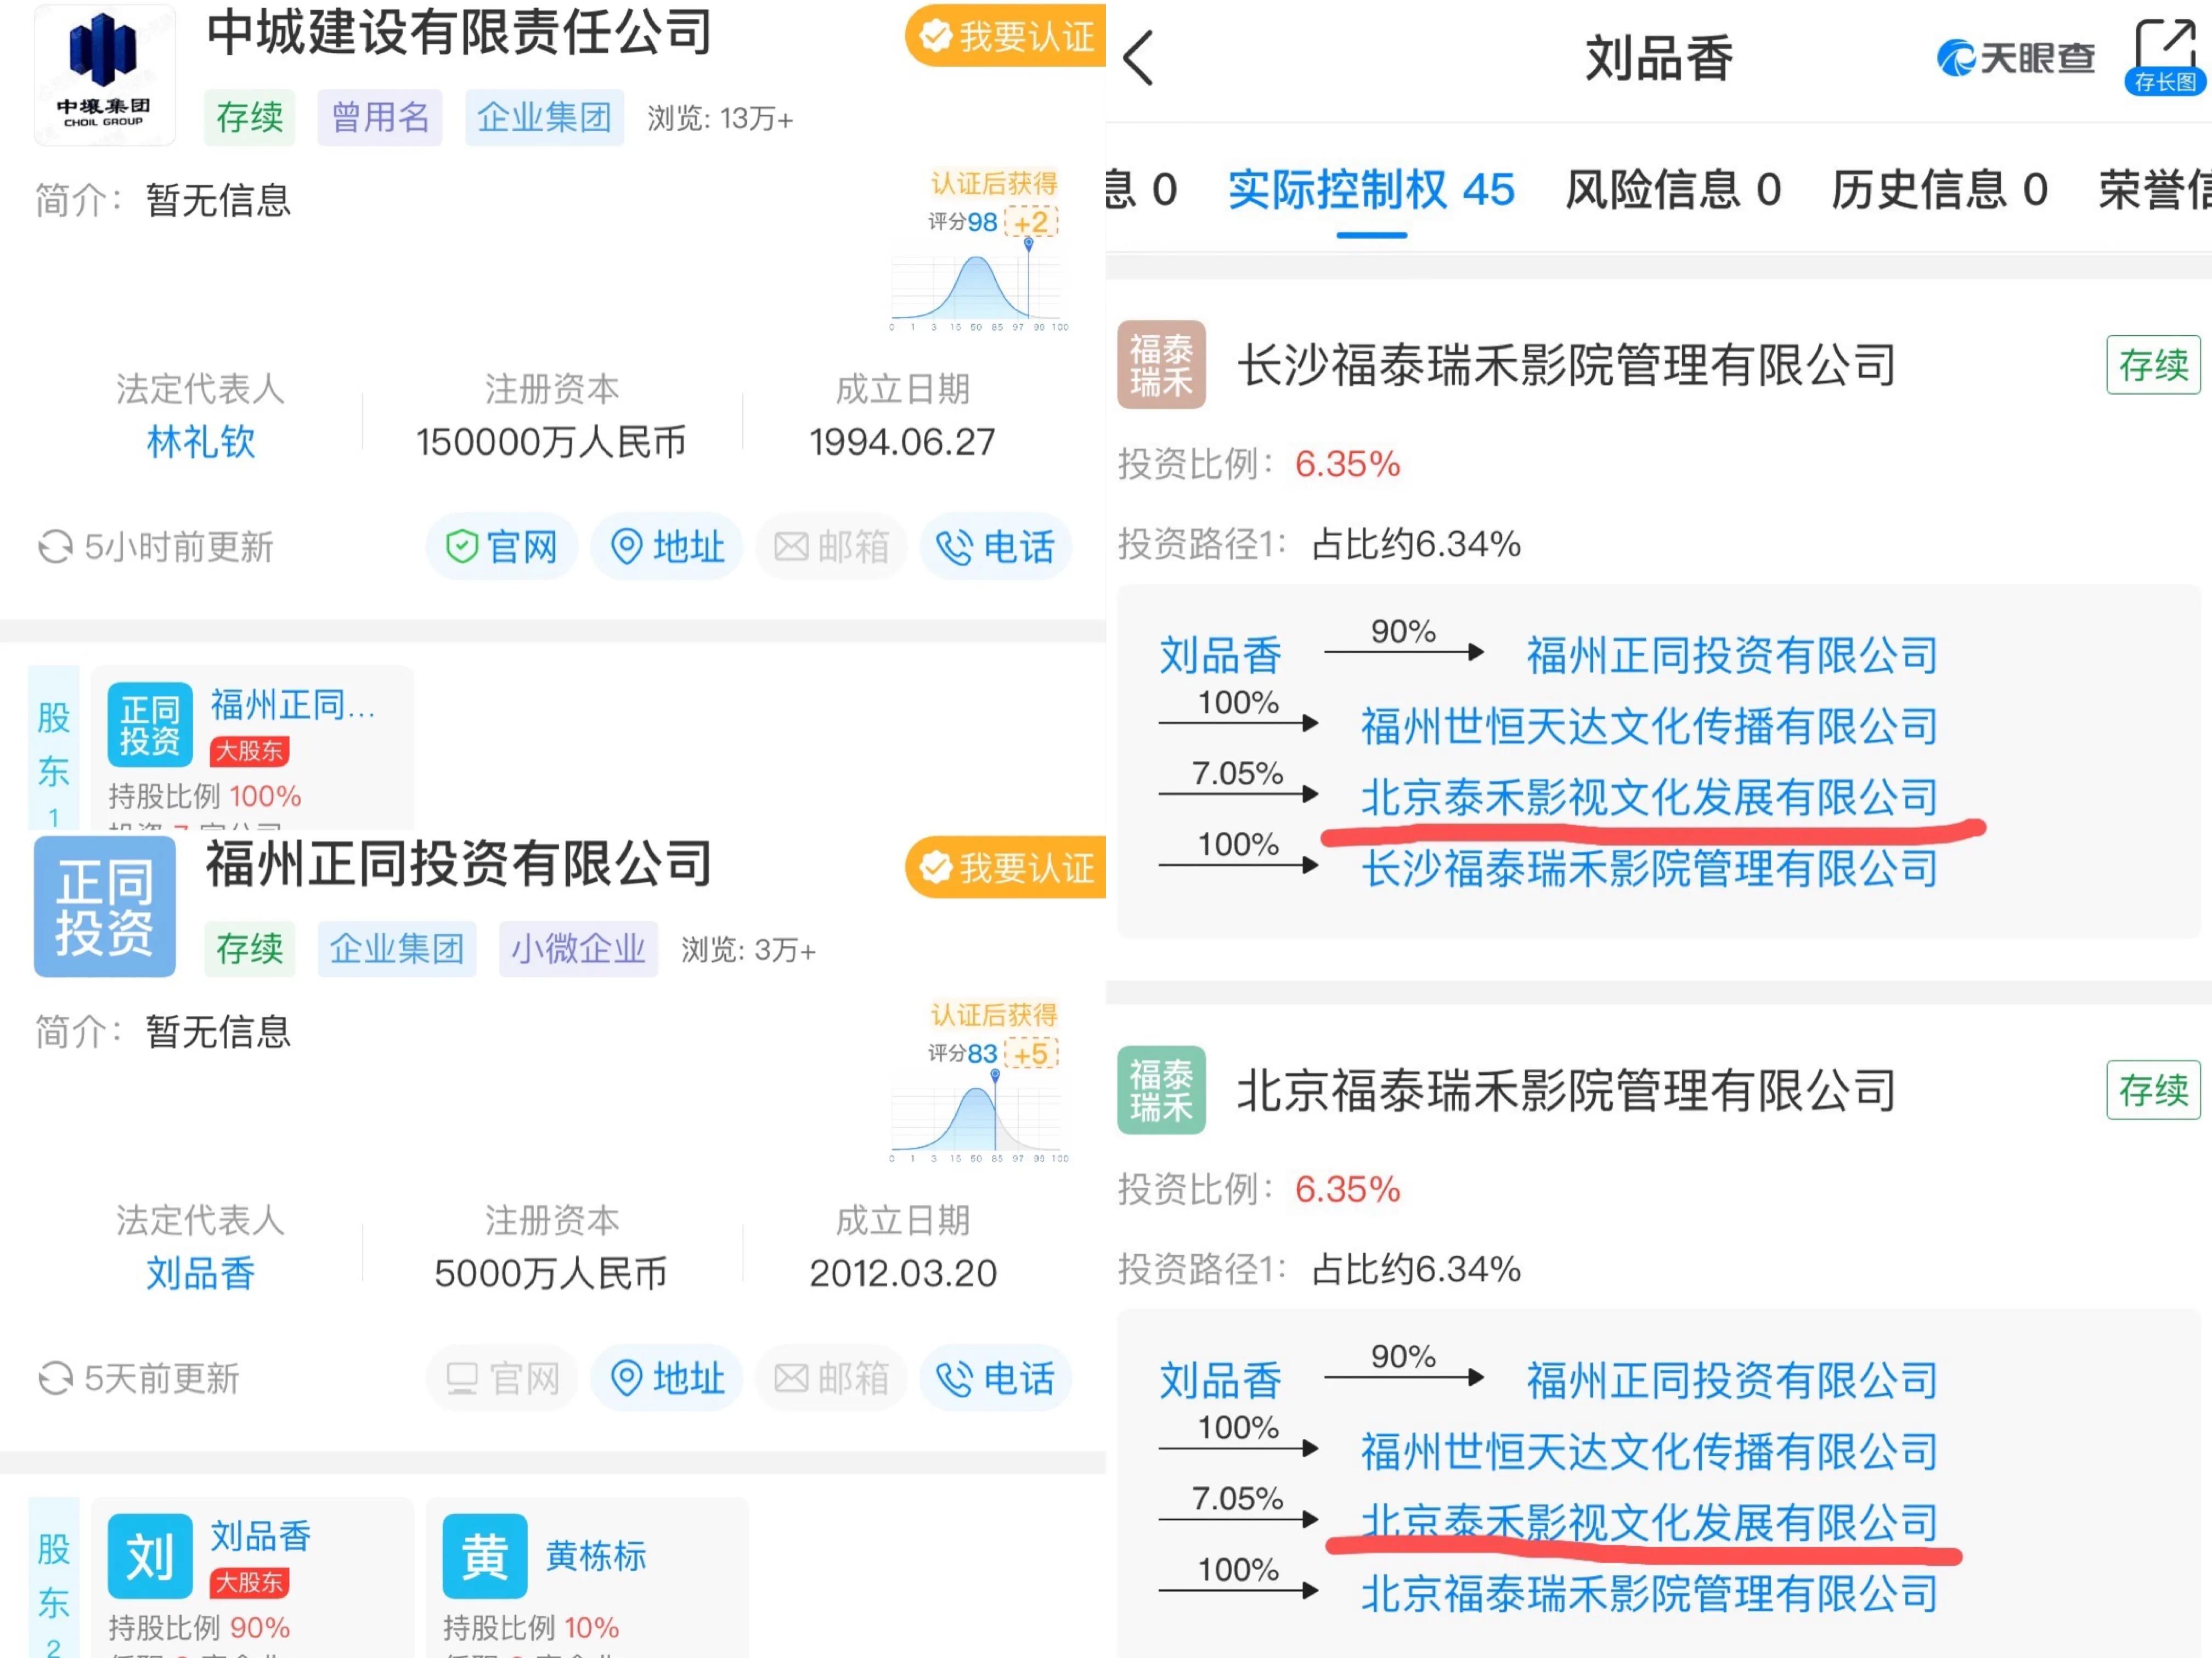Screen dimensions: 2212x1658
Task: Tap the 福泰瑞禾 green logo icon
Action: (x=1161, y=1090)
